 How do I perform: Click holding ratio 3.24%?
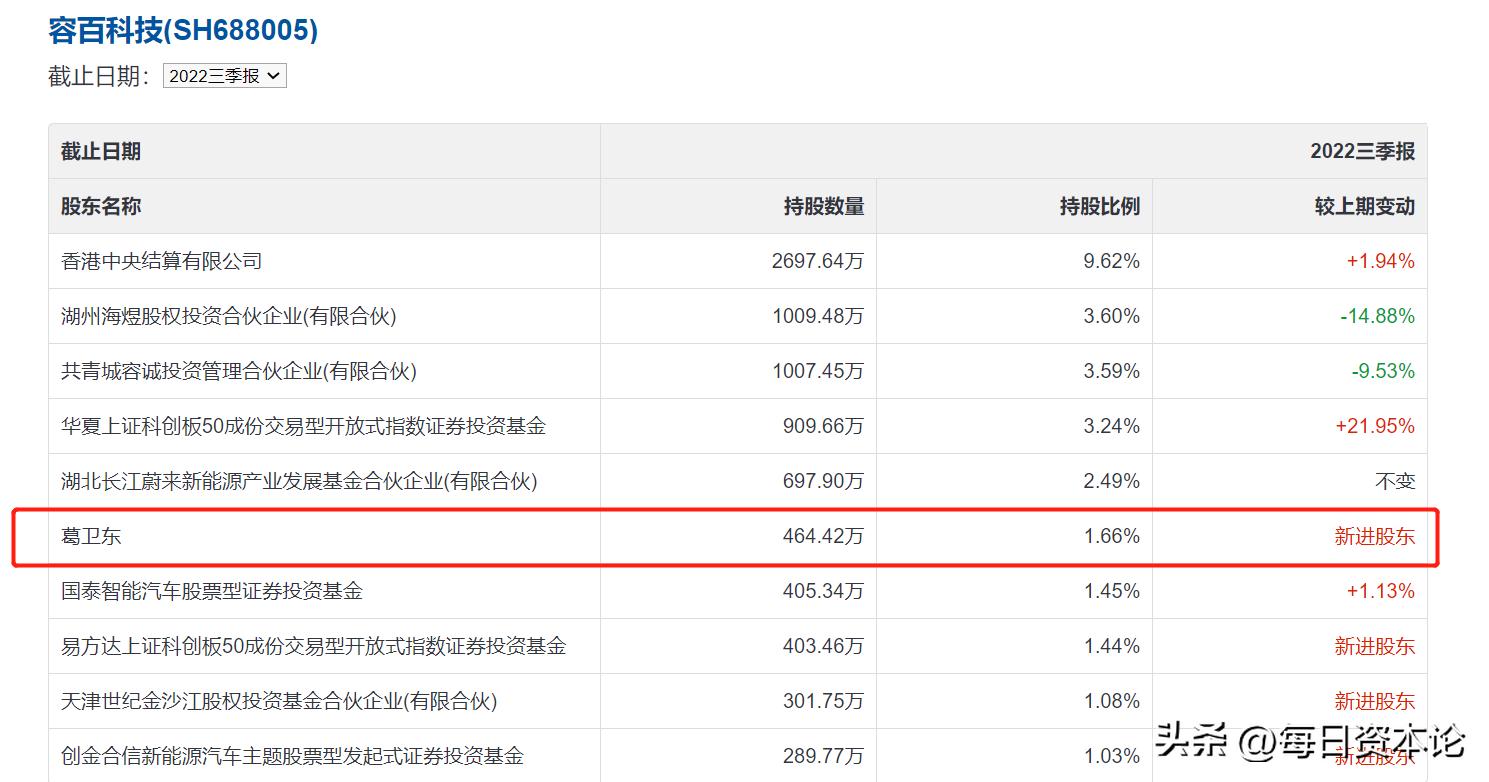click(x=1112, y=427)
